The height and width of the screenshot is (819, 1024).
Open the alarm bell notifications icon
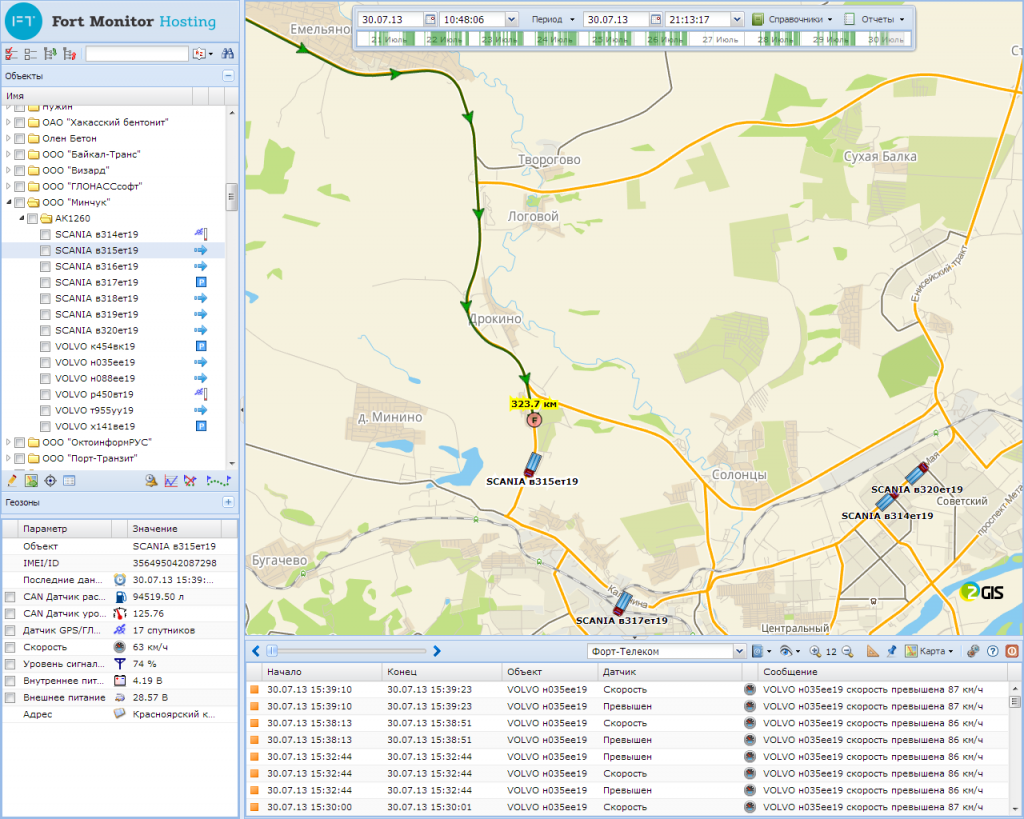(x=152, y=481)
